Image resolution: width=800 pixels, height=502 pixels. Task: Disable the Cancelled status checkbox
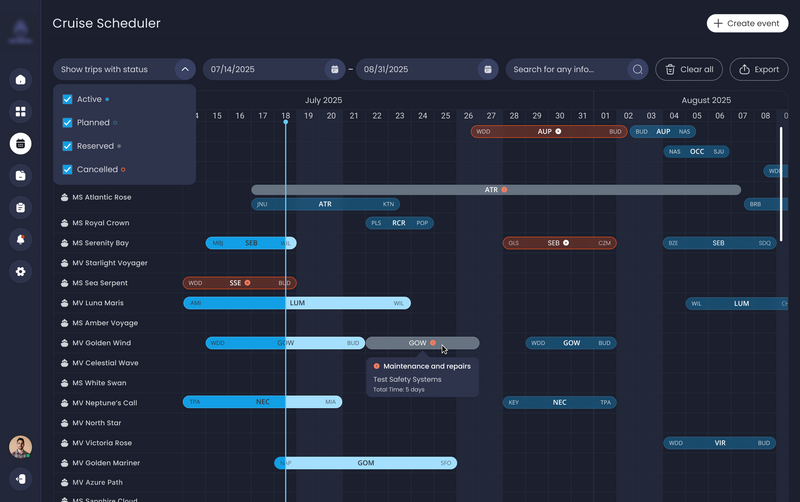[67, 169]
